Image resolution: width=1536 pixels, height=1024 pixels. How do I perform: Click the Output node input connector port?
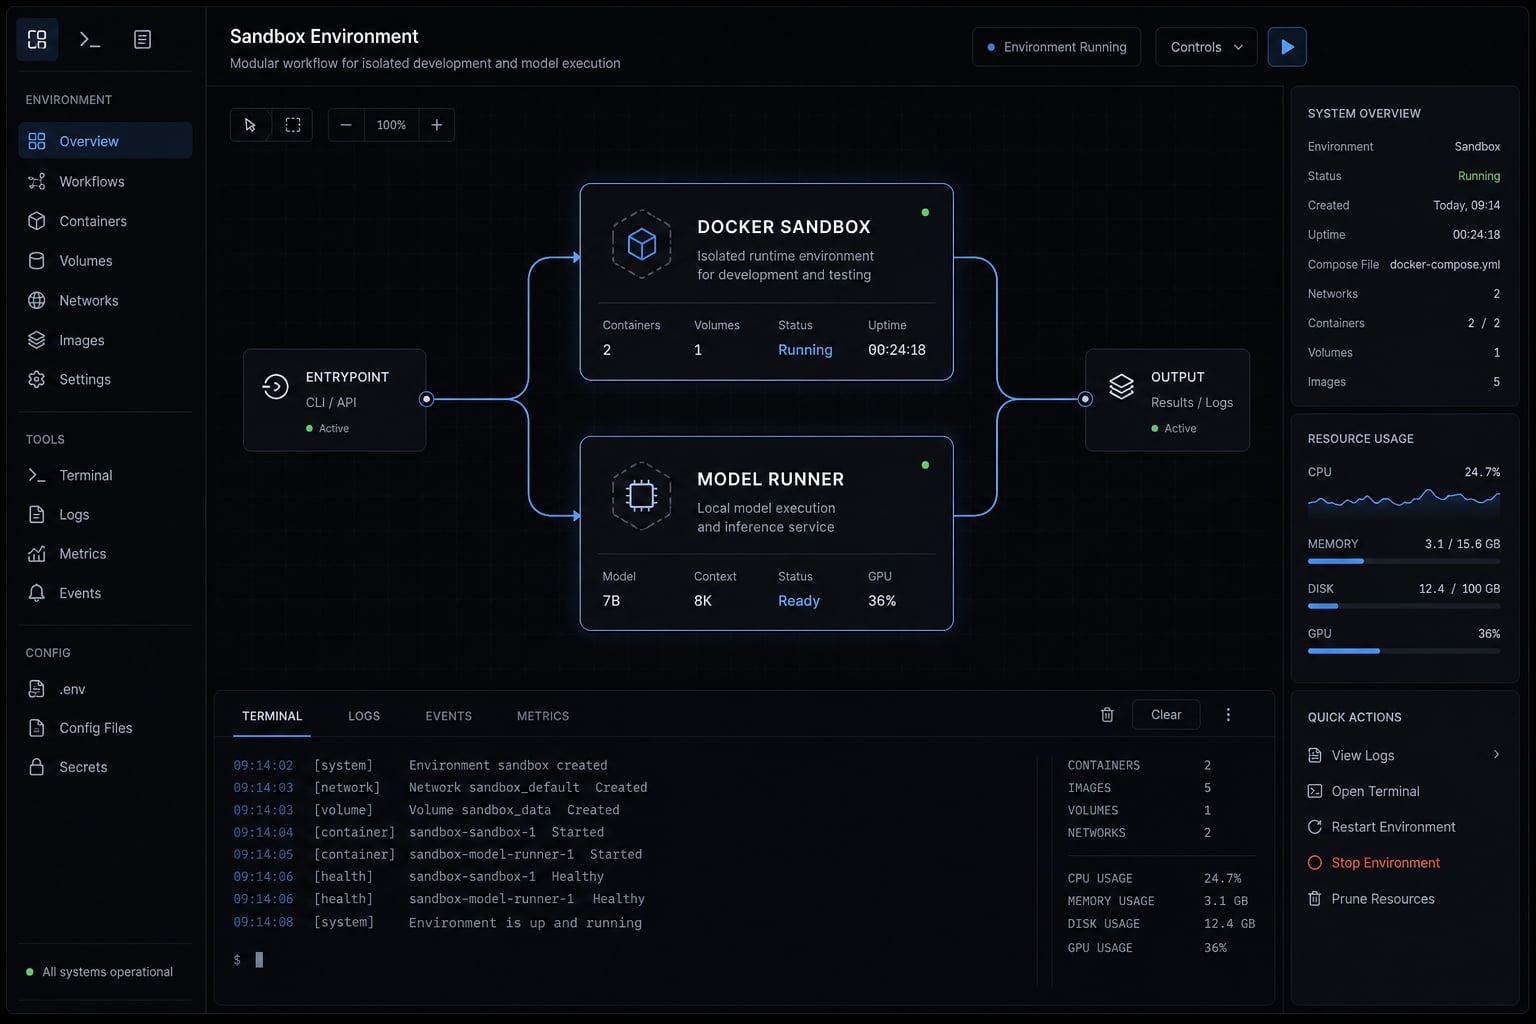point(1085,399)
